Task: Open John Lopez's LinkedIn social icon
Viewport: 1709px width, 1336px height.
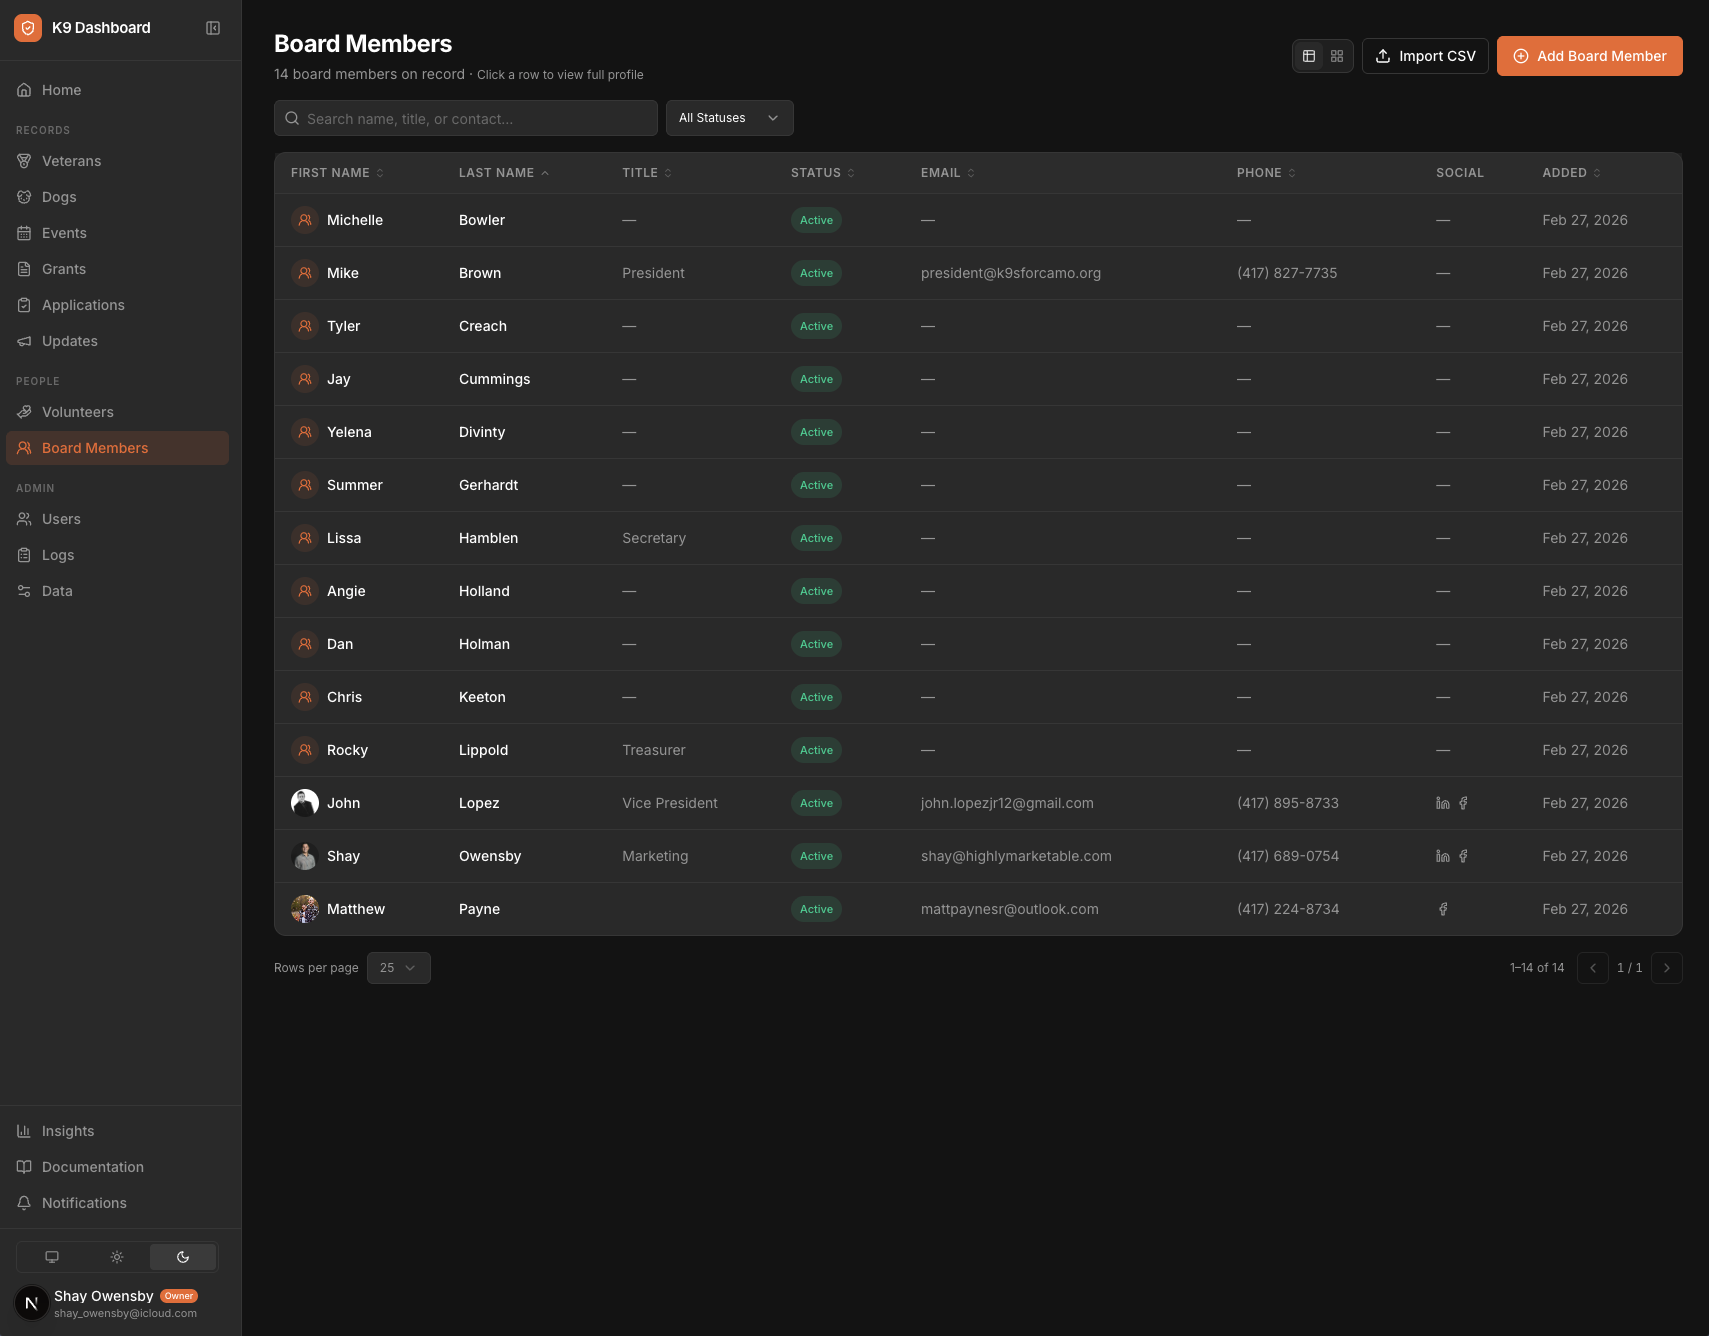Action: pyautogui.click(x=1441, y=803)
